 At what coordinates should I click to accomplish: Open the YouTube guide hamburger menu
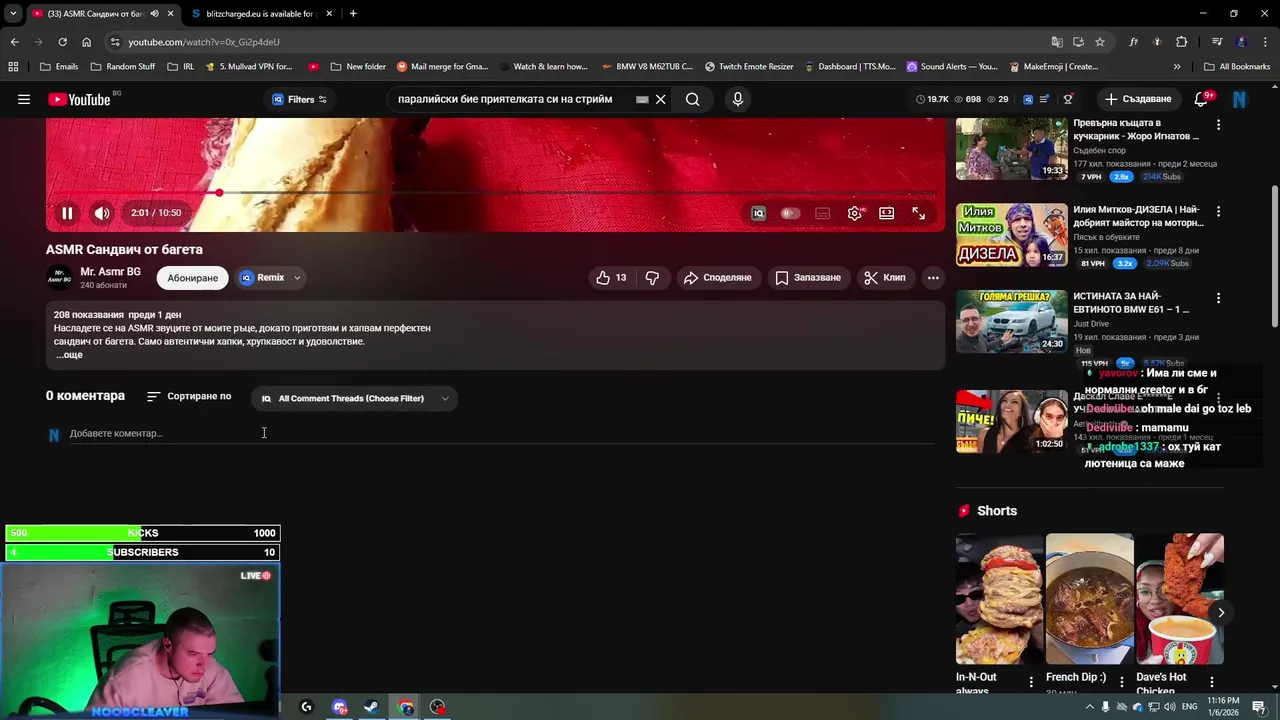tap(24, 99)
